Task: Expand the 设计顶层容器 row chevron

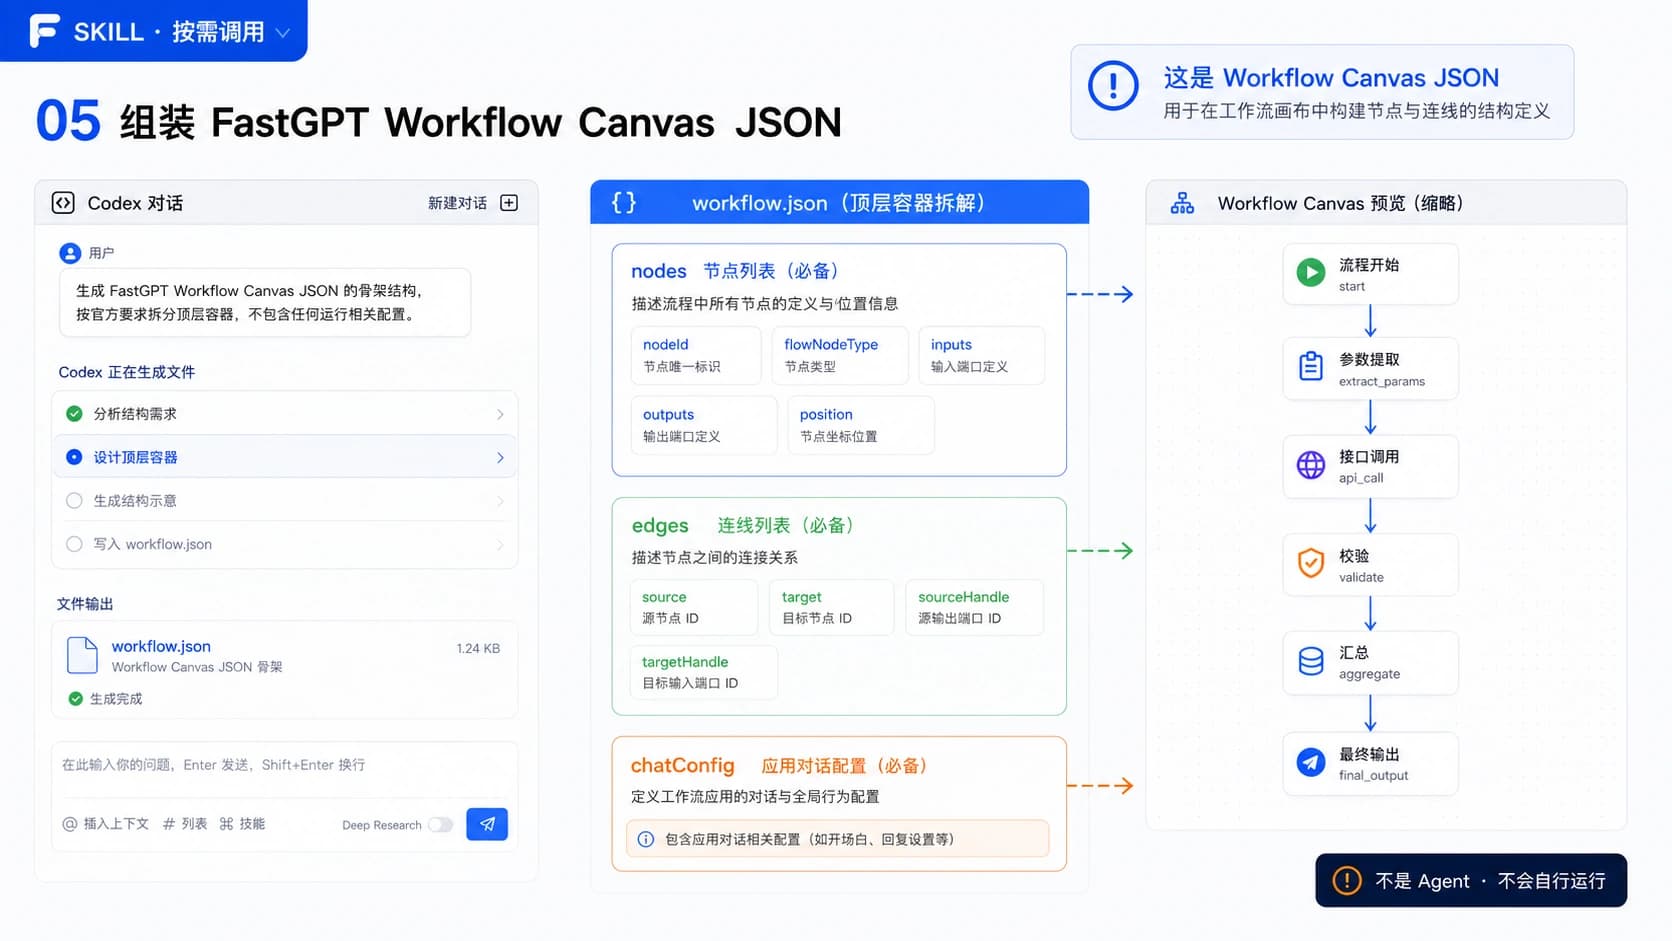Action: click(x=500, y=457)
